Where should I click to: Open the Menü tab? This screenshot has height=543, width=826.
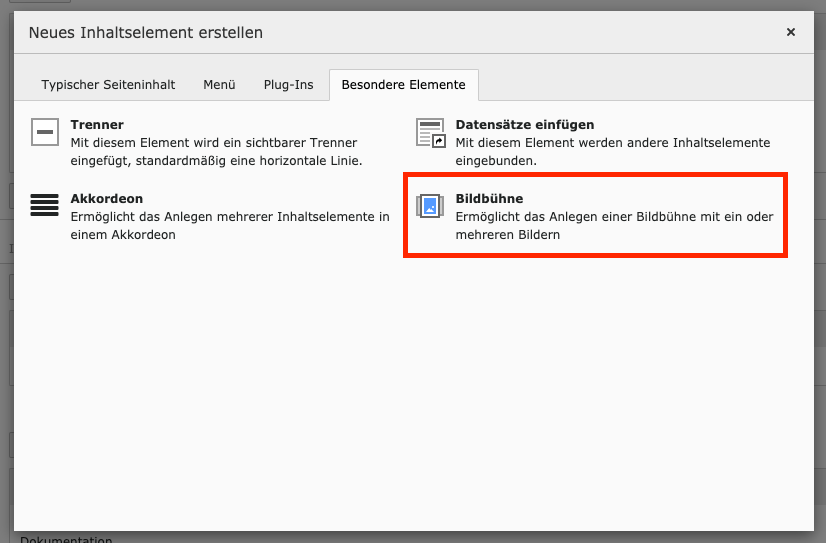tap(219, 85)
